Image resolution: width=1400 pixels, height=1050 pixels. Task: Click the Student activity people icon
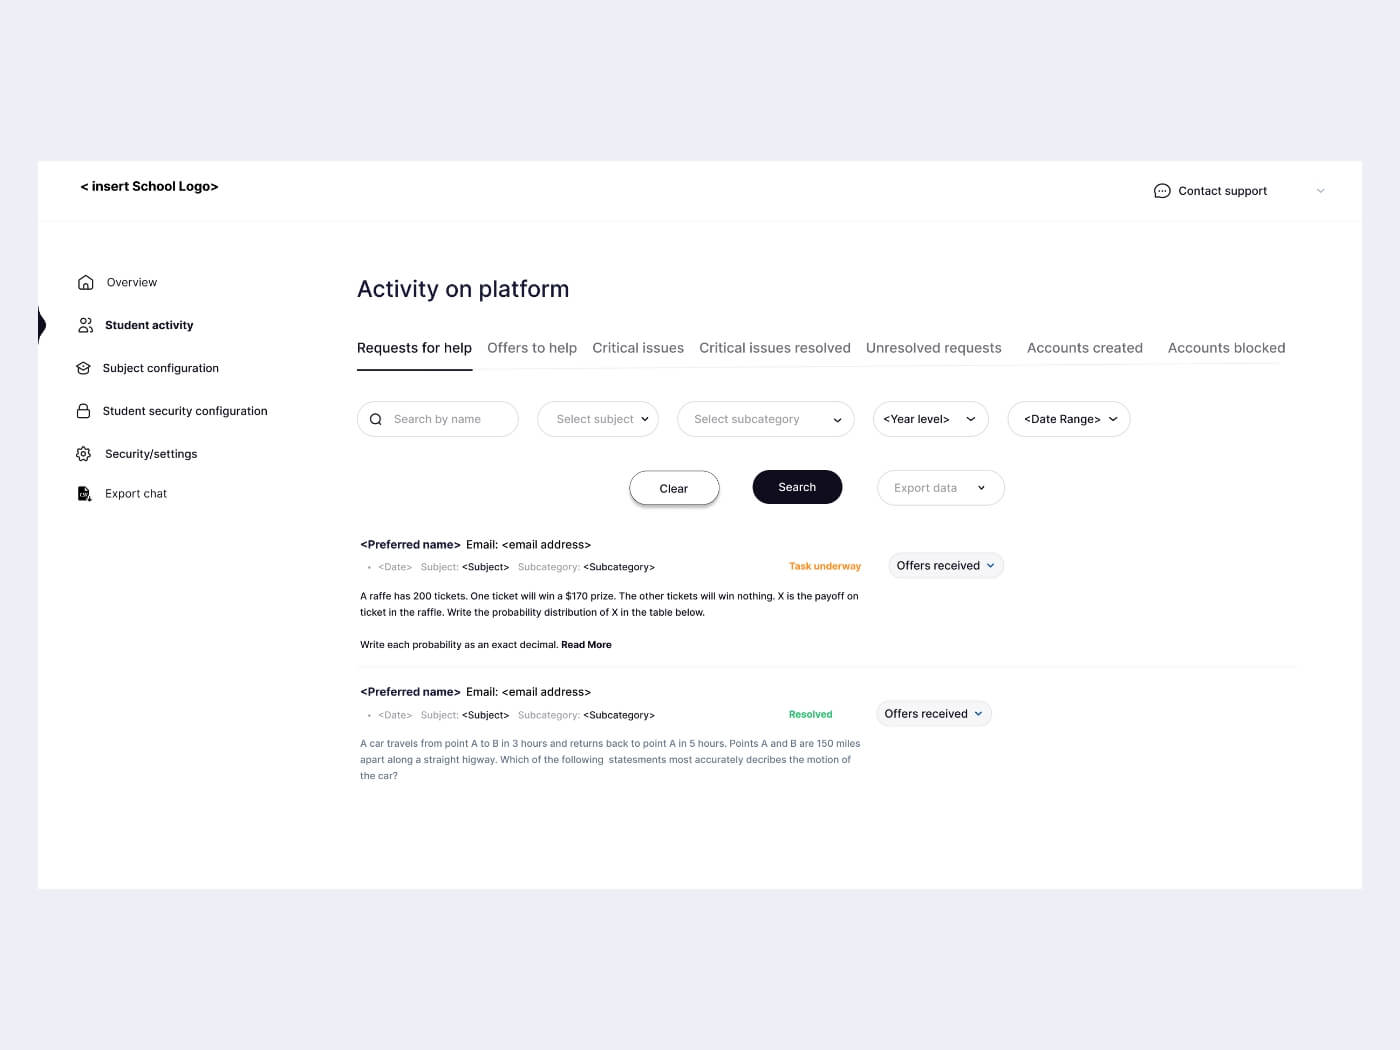click(x=85, y=324)
